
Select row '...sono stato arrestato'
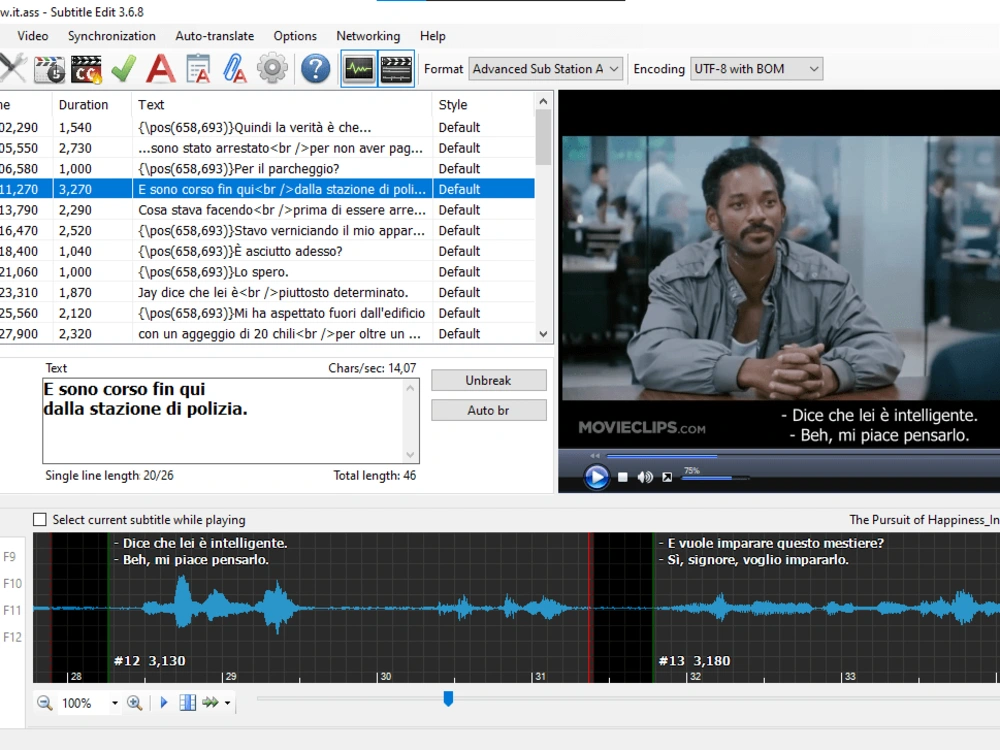click(x=267, y=148)
